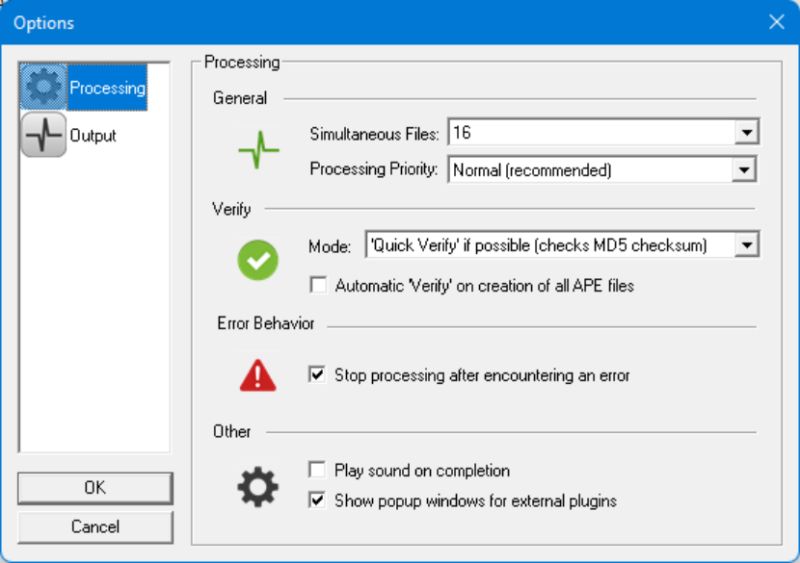Screen dimensions: 800x563
Task: Click the Output waveform icon in sidebar
Action: coord(44,135)
